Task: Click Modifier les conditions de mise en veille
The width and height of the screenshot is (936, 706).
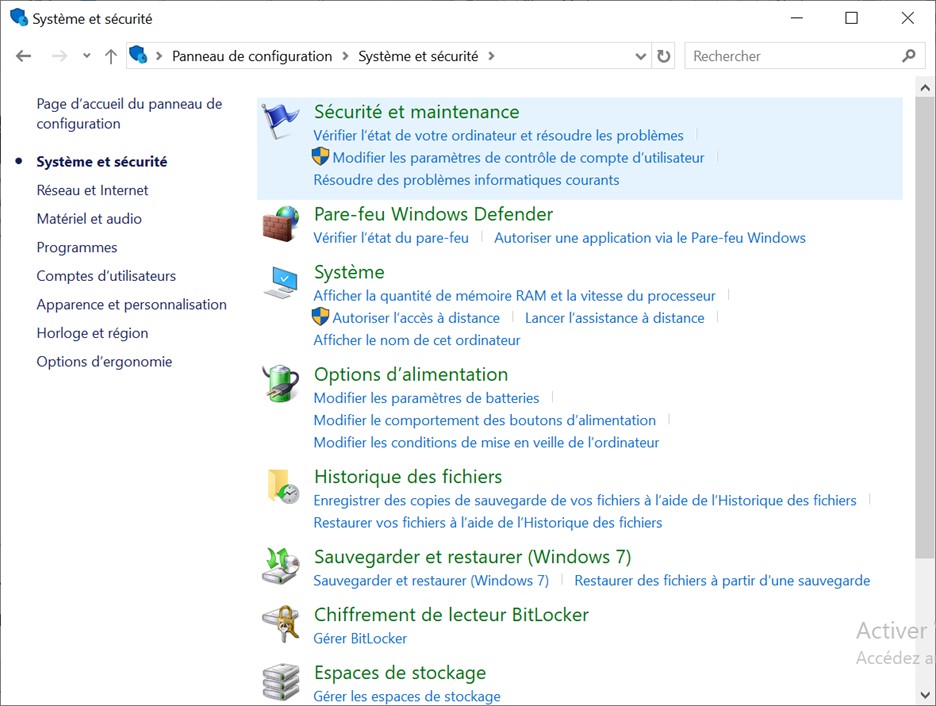Action: [x=486, y=442]
